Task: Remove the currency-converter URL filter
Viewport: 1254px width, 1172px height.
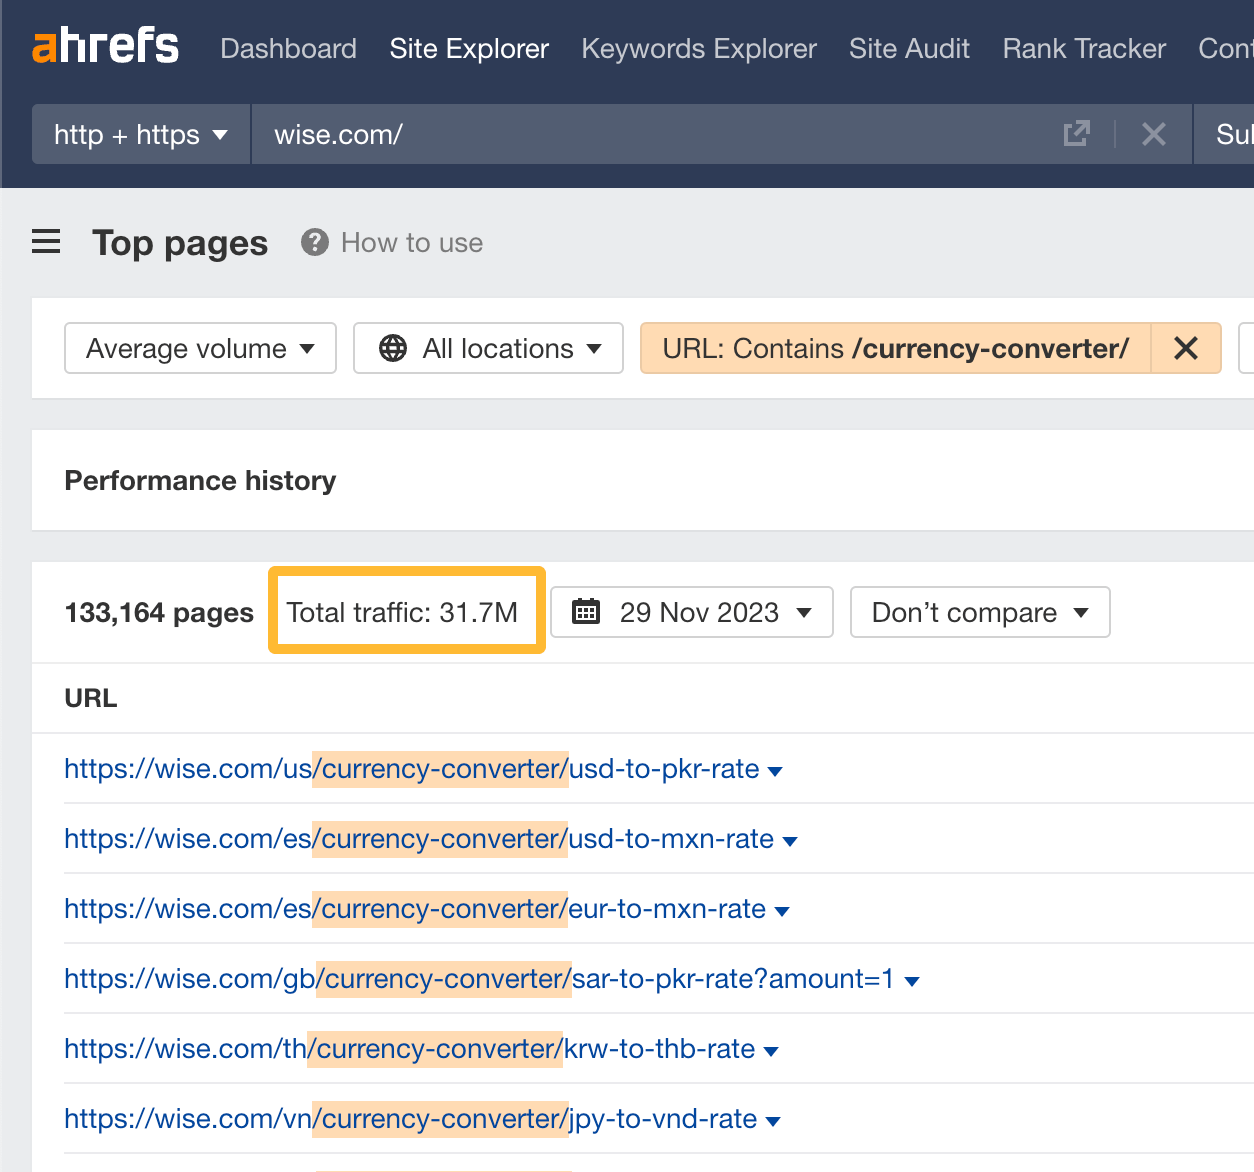Action: point(1186,348)
